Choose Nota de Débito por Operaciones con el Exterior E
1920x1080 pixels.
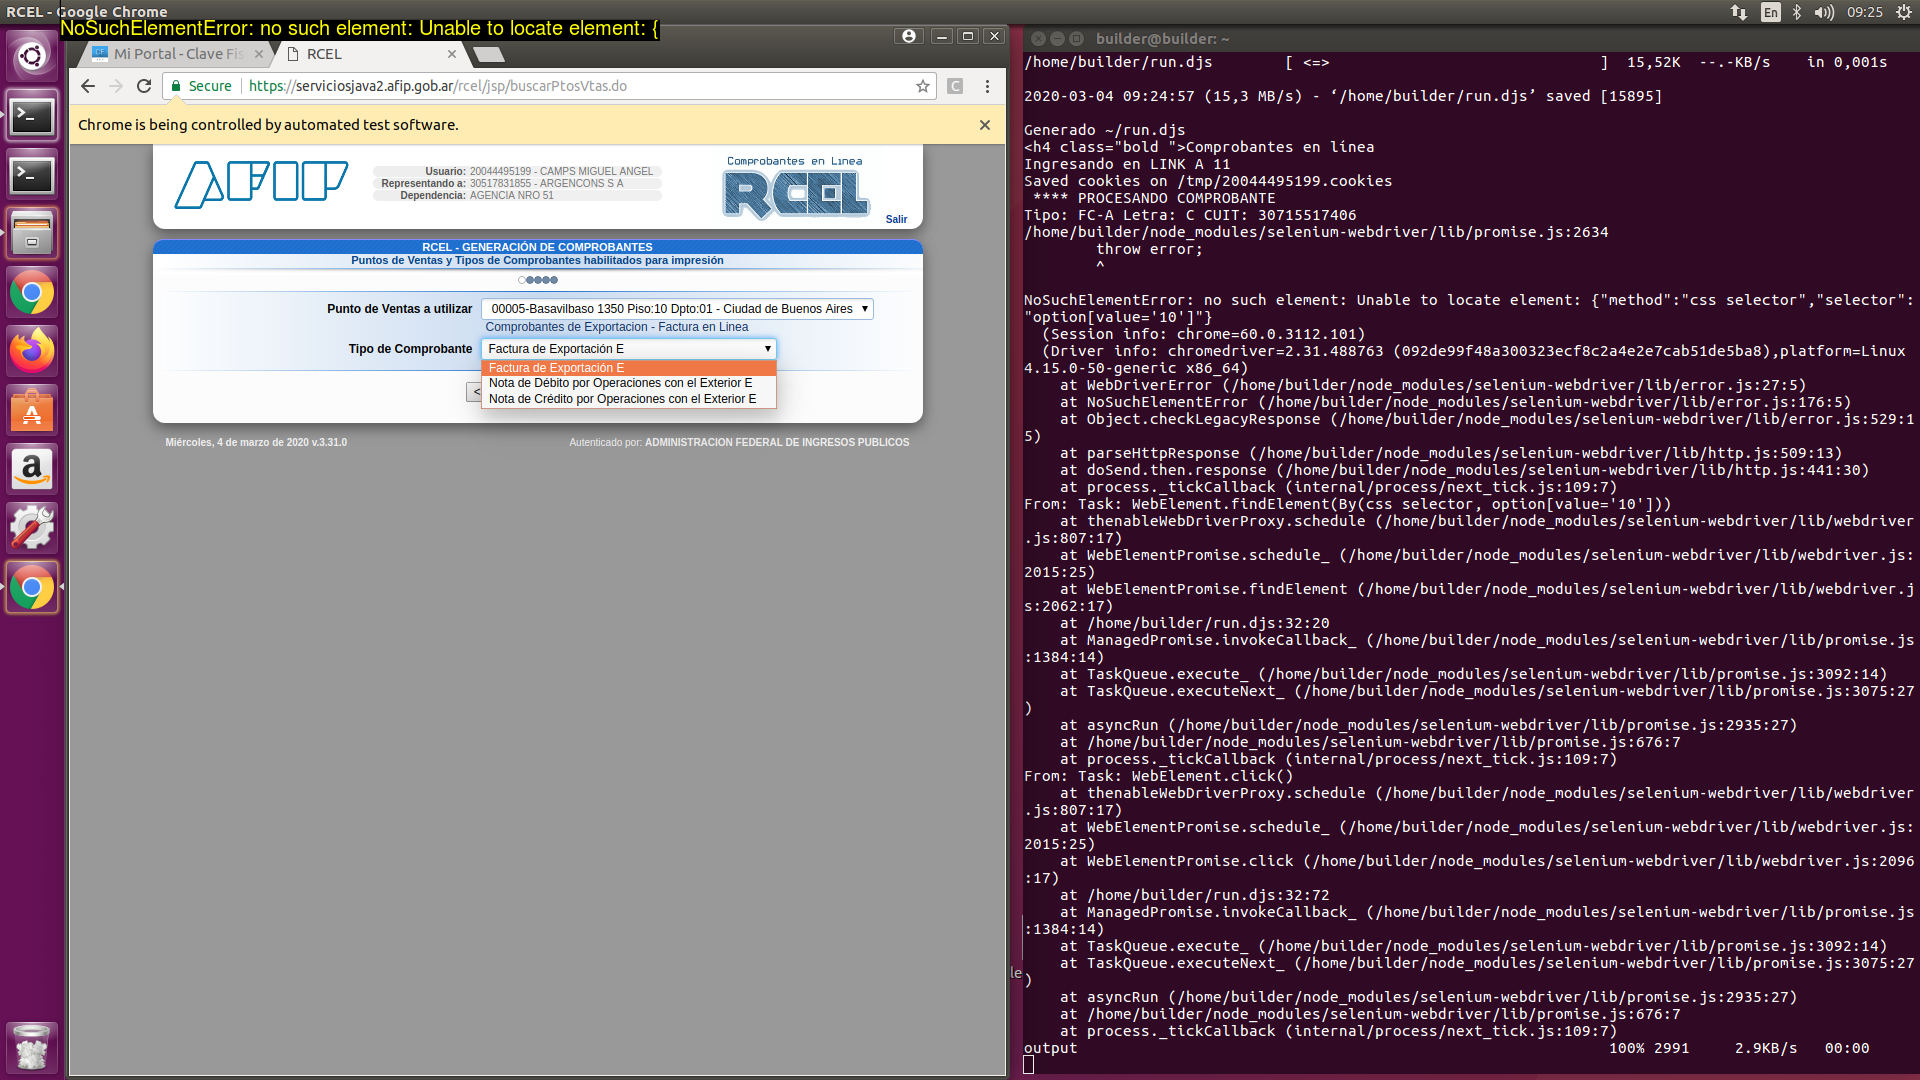(x=629, y=383)
